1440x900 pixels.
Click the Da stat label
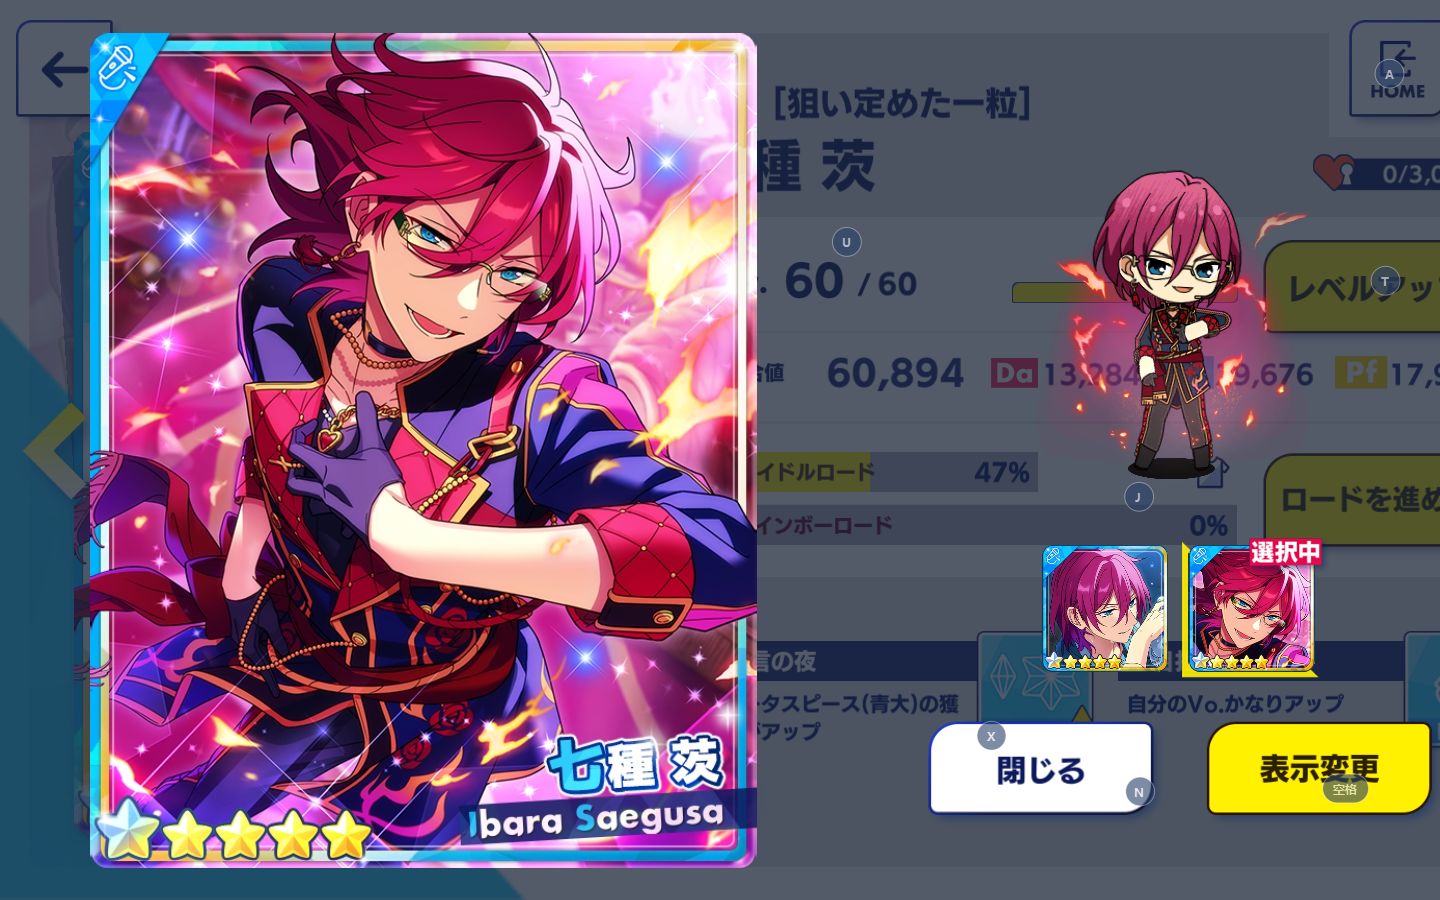(x=1013, y=373)
